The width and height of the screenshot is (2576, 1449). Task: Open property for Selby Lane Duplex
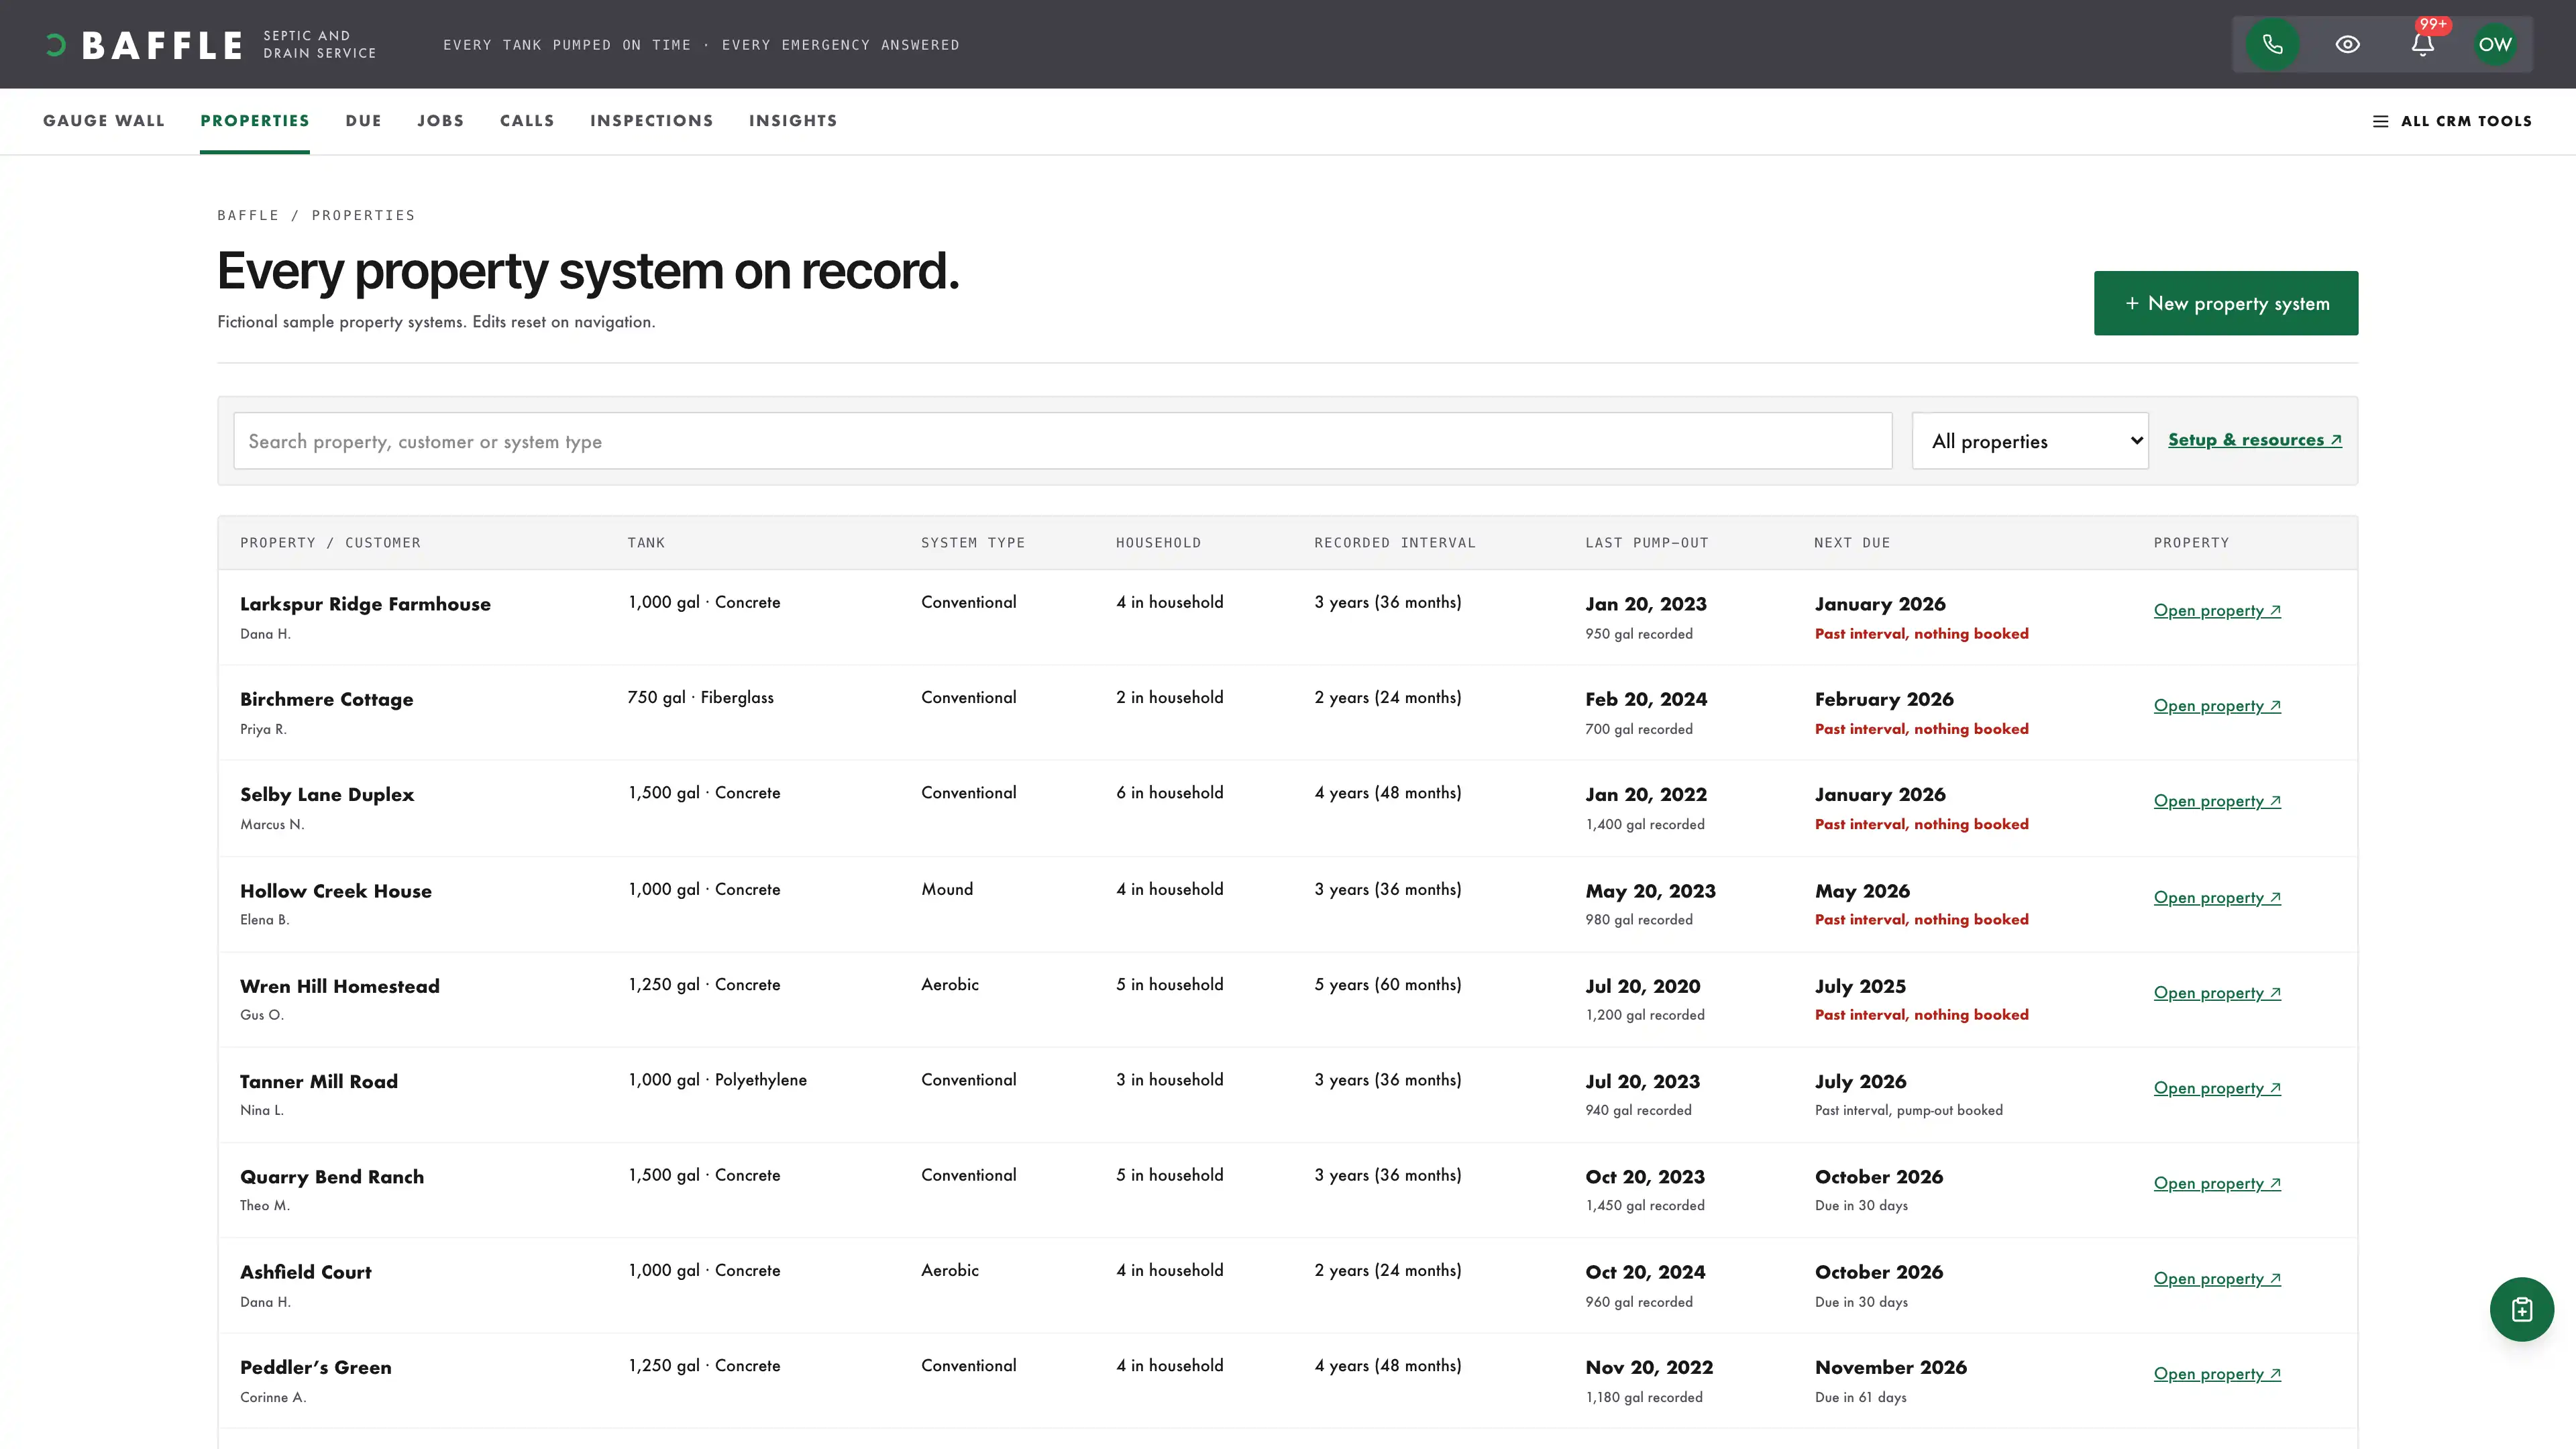(2217, 800)
